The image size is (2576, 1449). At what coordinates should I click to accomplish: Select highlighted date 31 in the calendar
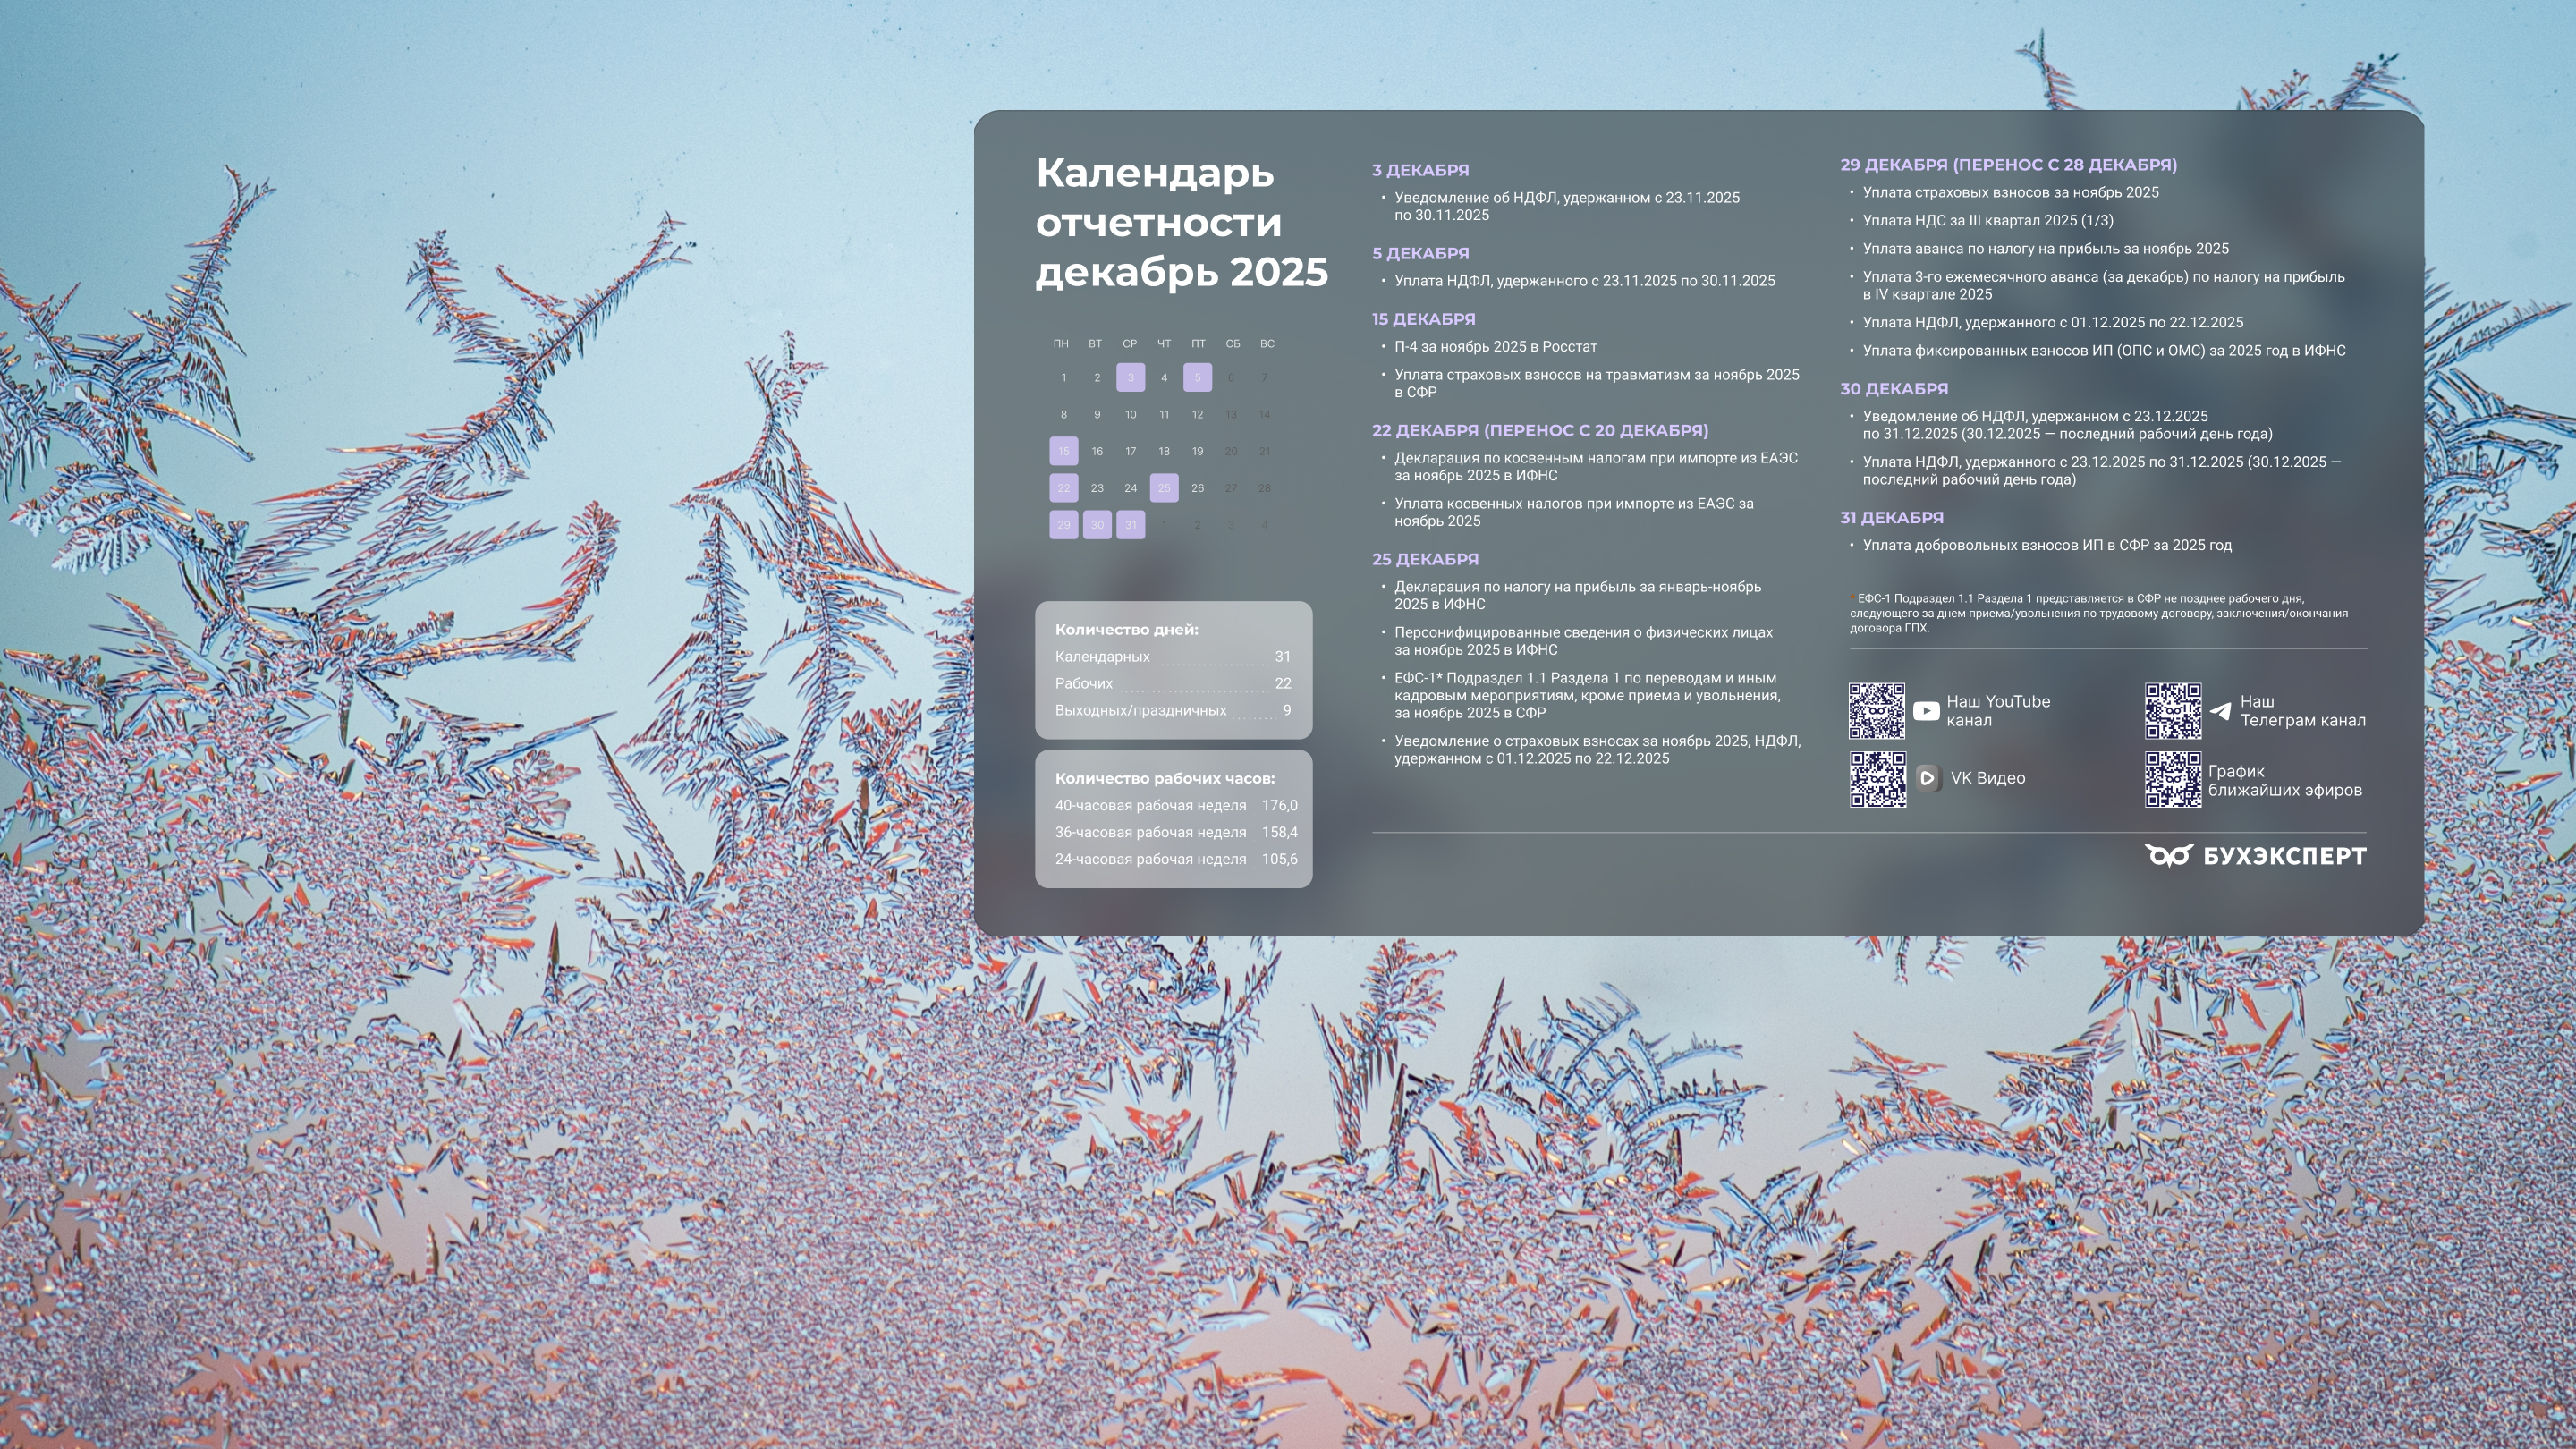click(1130, 525)
